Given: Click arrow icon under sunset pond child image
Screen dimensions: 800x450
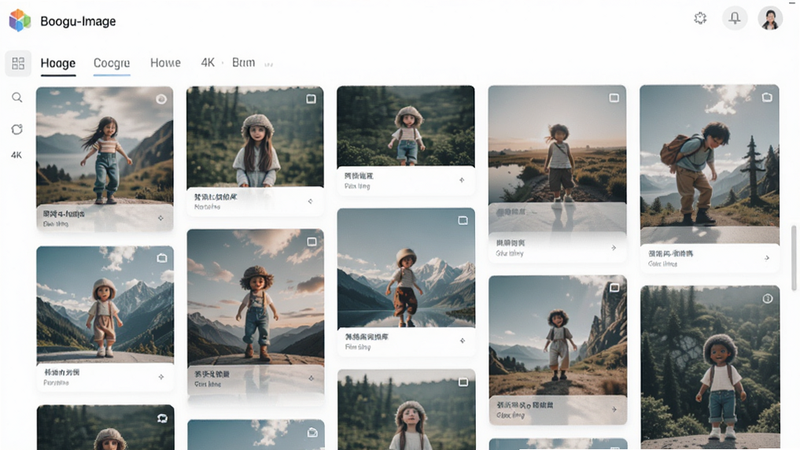Looking at the screenshot, I should pyautogui.click(x=613, y=247).
